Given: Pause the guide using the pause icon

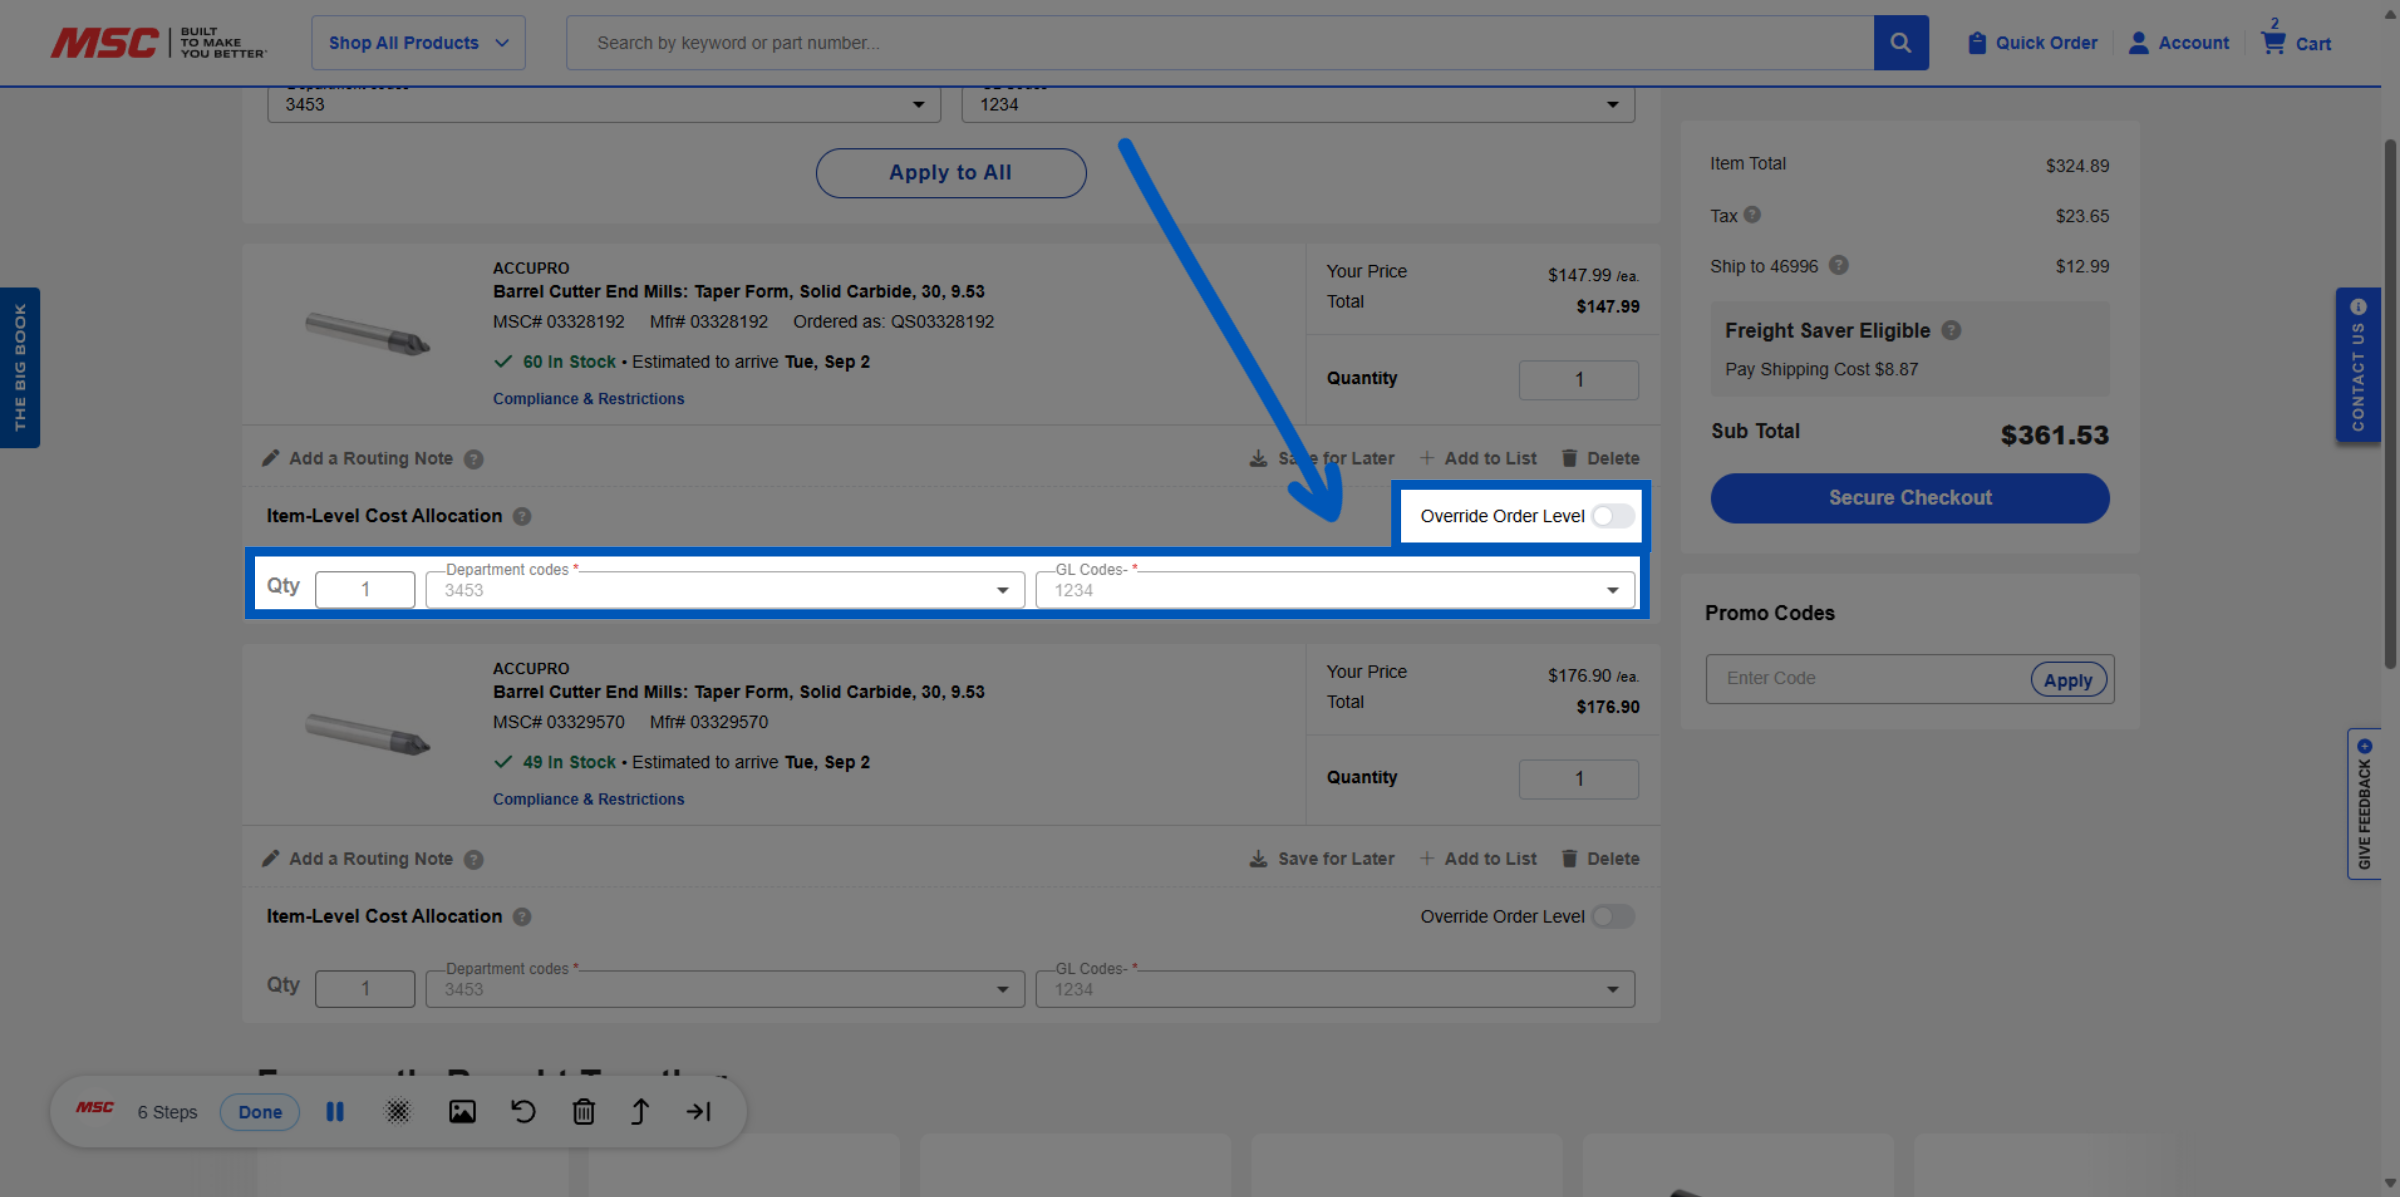Looking at the screenshot, I should pyautogui.click(x=335, y=1111).
